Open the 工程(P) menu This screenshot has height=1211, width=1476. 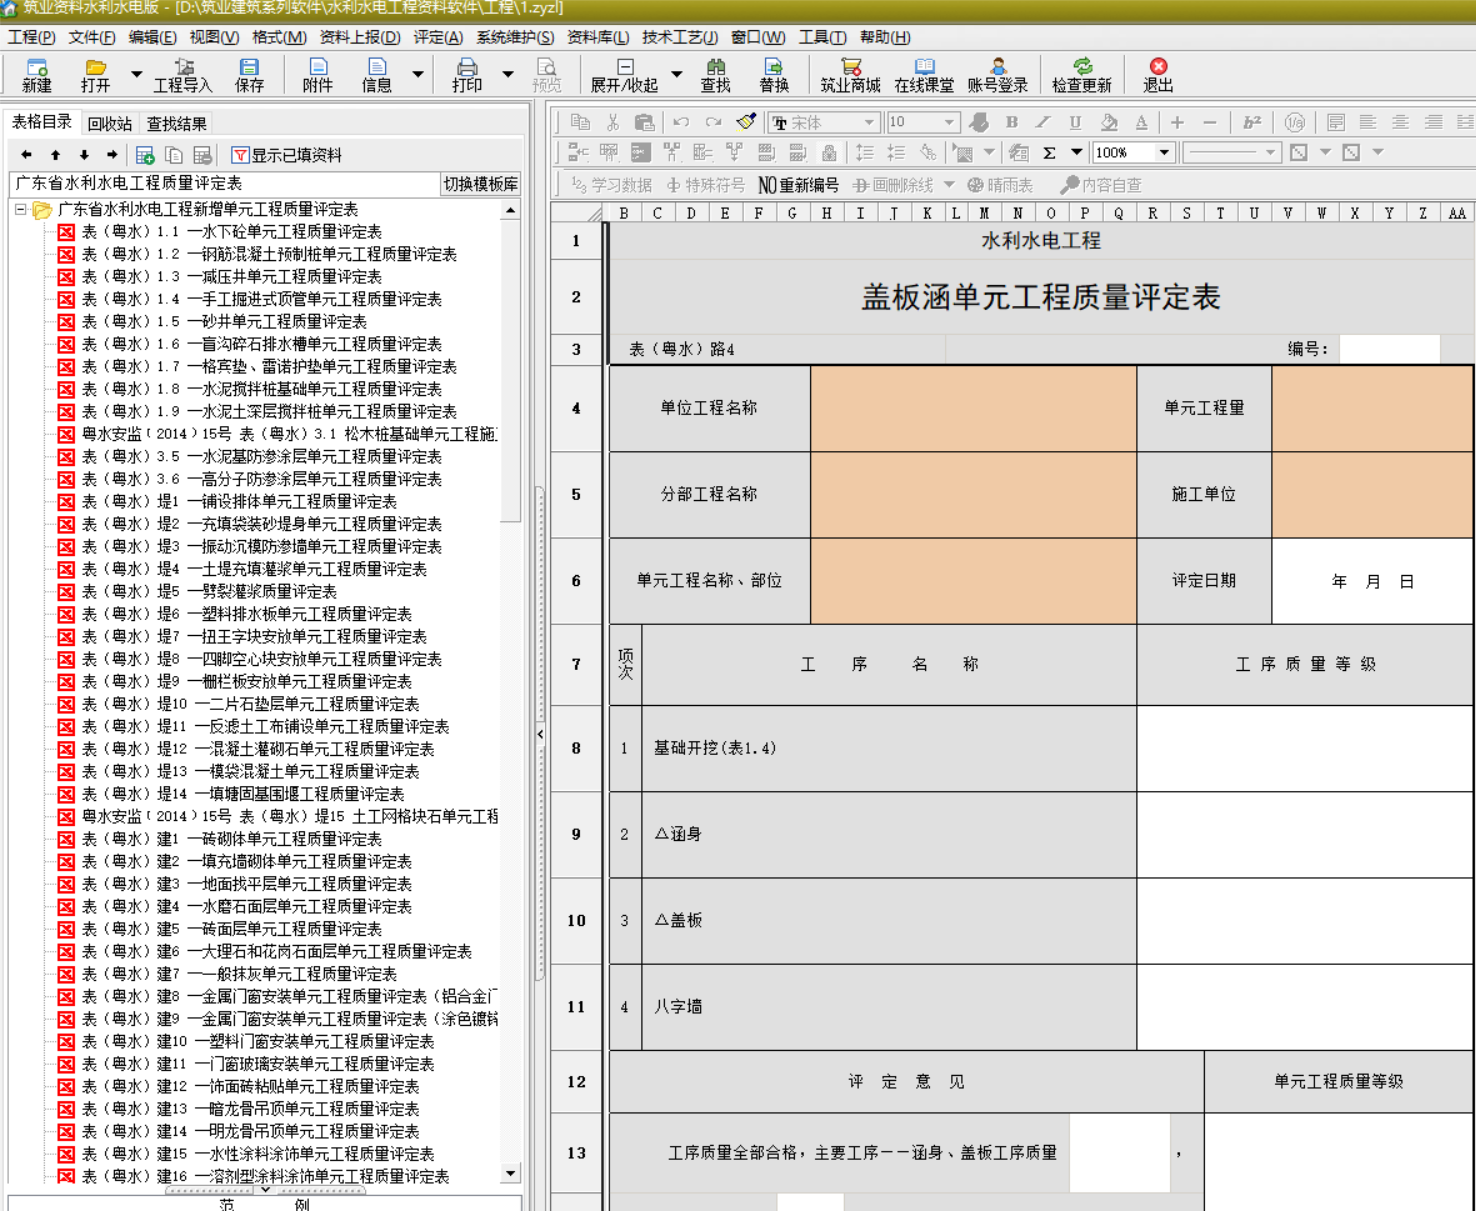[x=32, y=37]
